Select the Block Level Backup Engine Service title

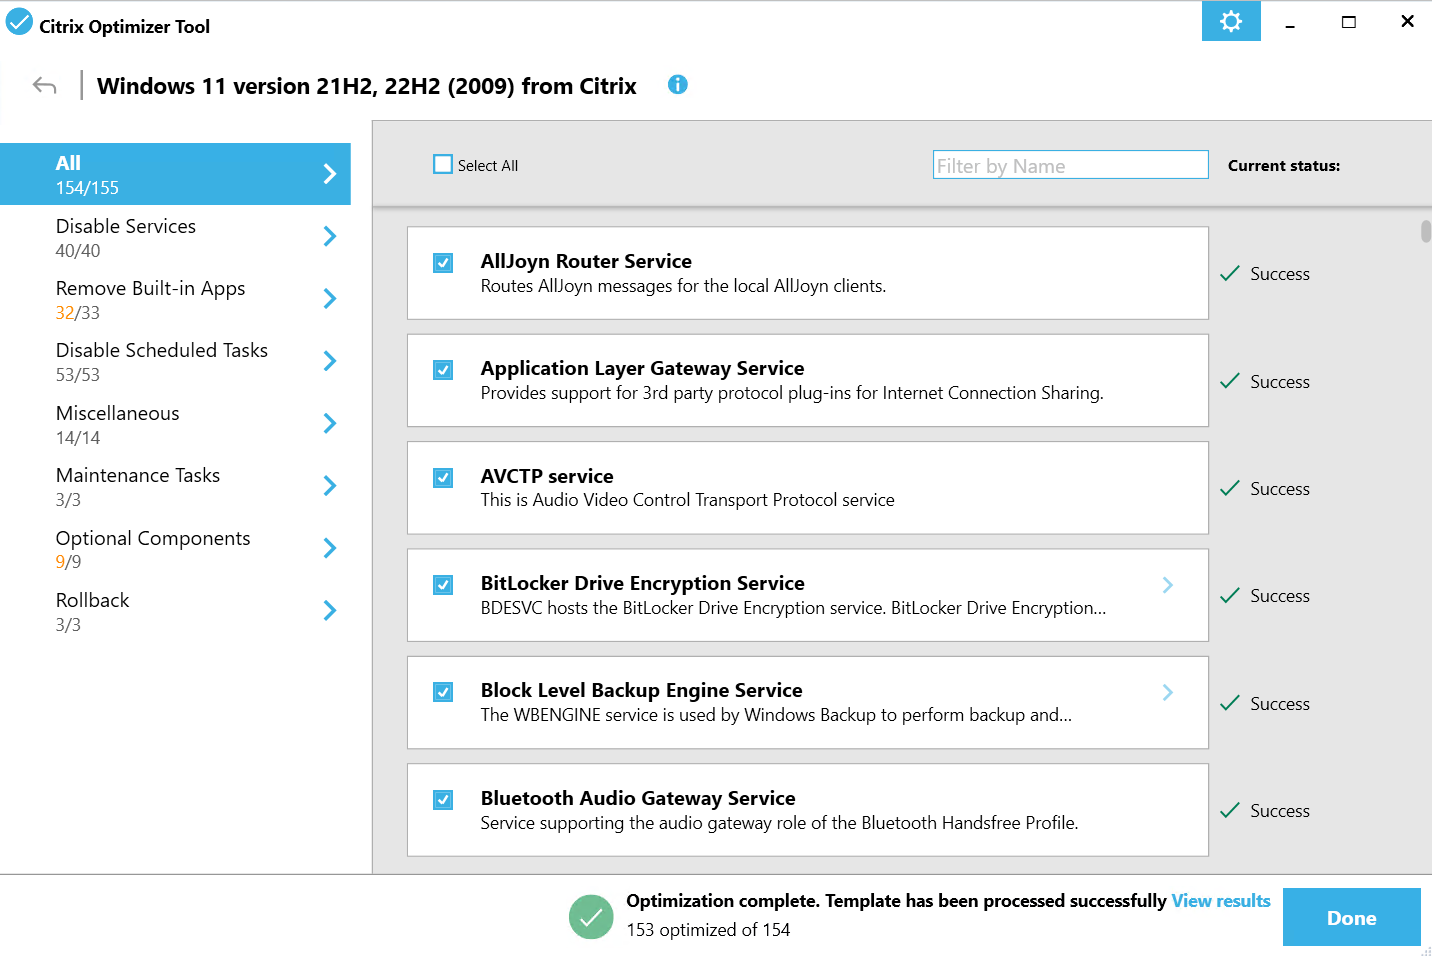[x=641, y=690]
